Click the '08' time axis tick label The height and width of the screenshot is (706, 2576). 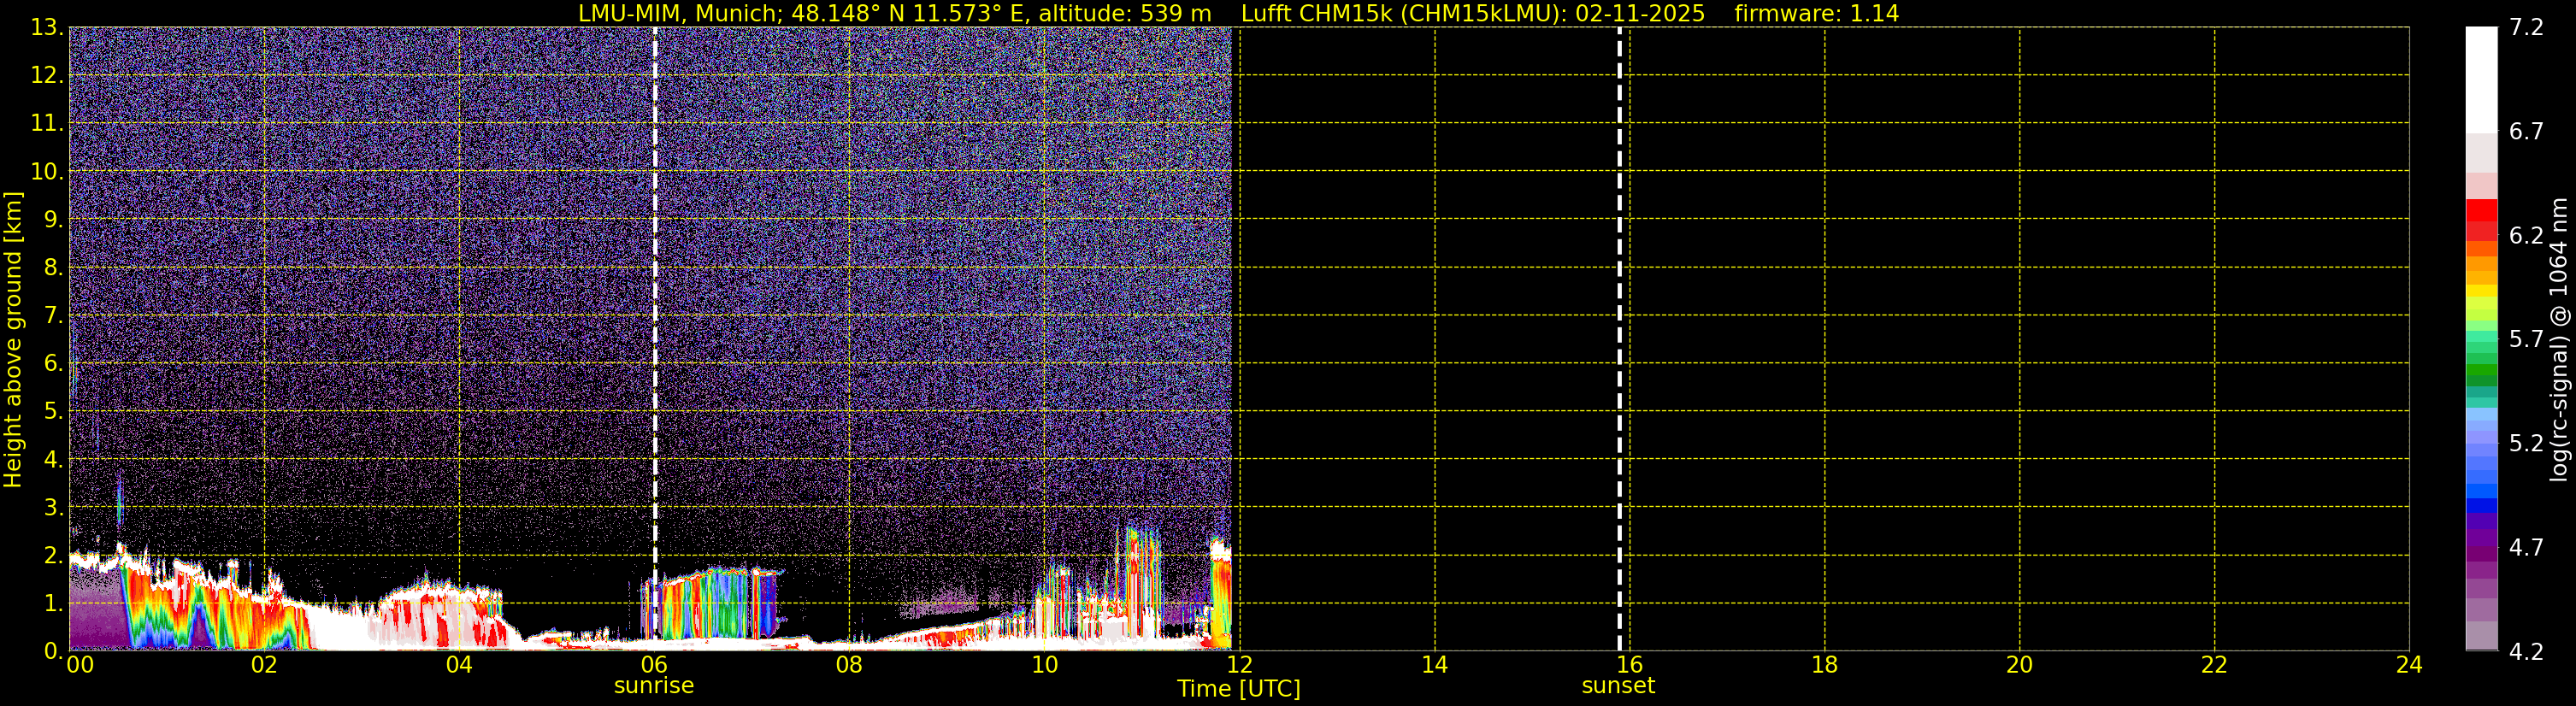tap(849, 666)
